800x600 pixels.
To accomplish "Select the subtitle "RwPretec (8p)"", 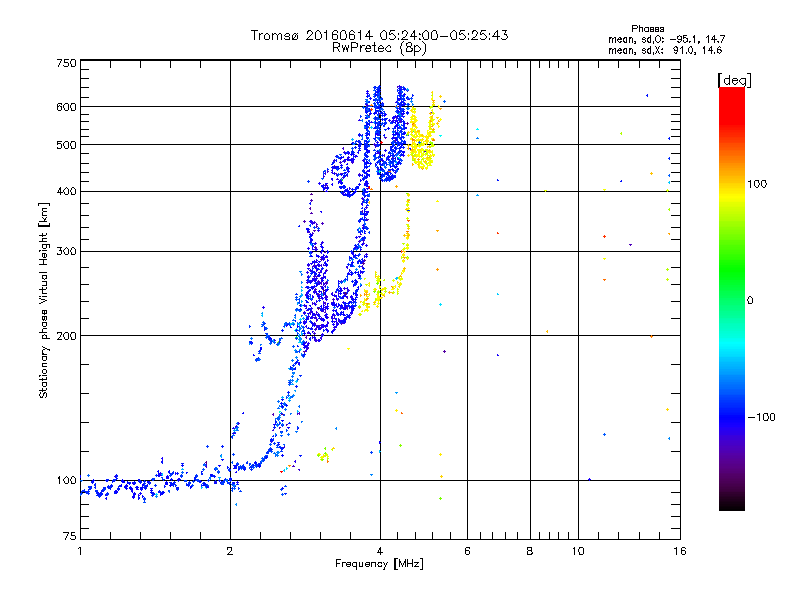I will coord(379,48).
